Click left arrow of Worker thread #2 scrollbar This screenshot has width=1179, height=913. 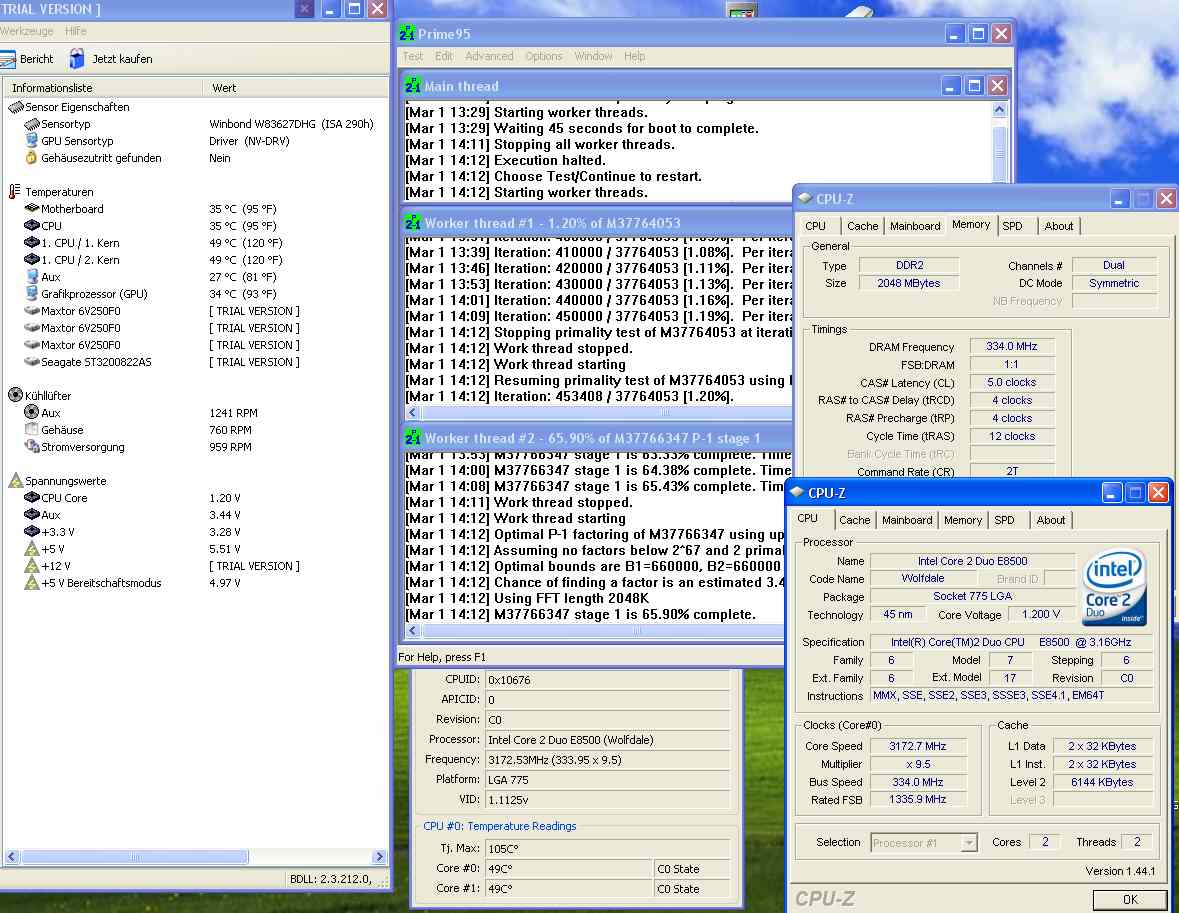coord(412,630)
